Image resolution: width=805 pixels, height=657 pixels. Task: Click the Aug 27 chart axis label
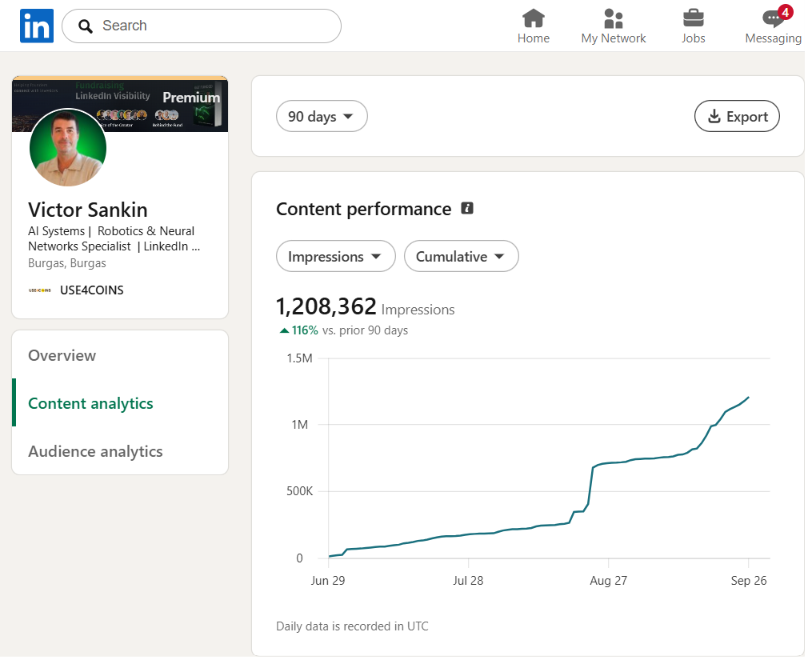point(608,581)
